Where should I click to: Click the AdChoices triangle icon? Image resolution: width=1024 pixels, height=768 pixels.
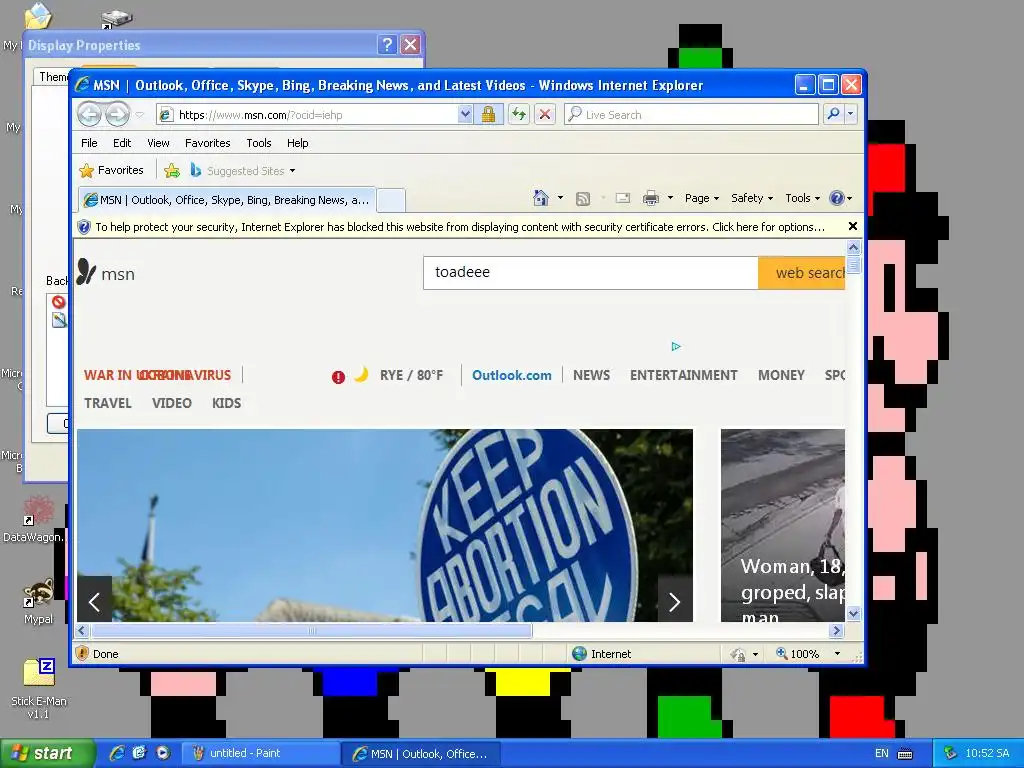click(676, 346)
